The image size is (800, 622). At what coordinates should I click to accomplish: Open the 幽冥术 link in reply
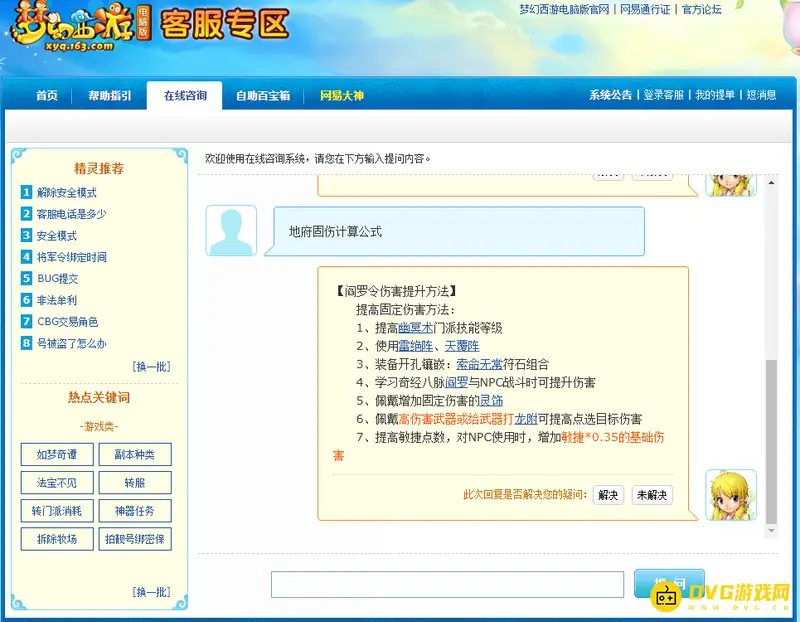click(x=415, y=328)
